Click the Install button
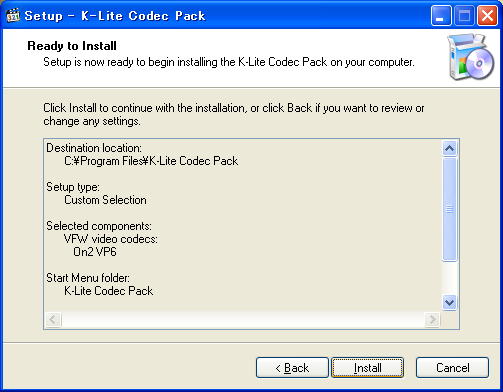Viewport: 503px width, 392px height. pos(367,368)
